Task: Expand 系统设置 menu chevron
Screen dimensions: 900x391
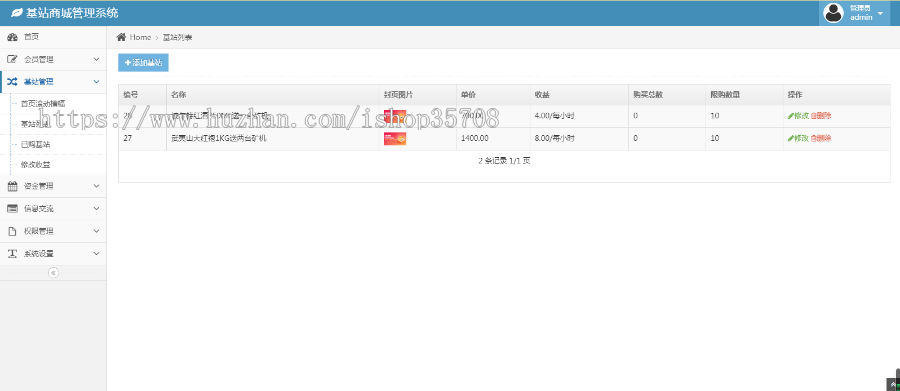Action: 96,253
